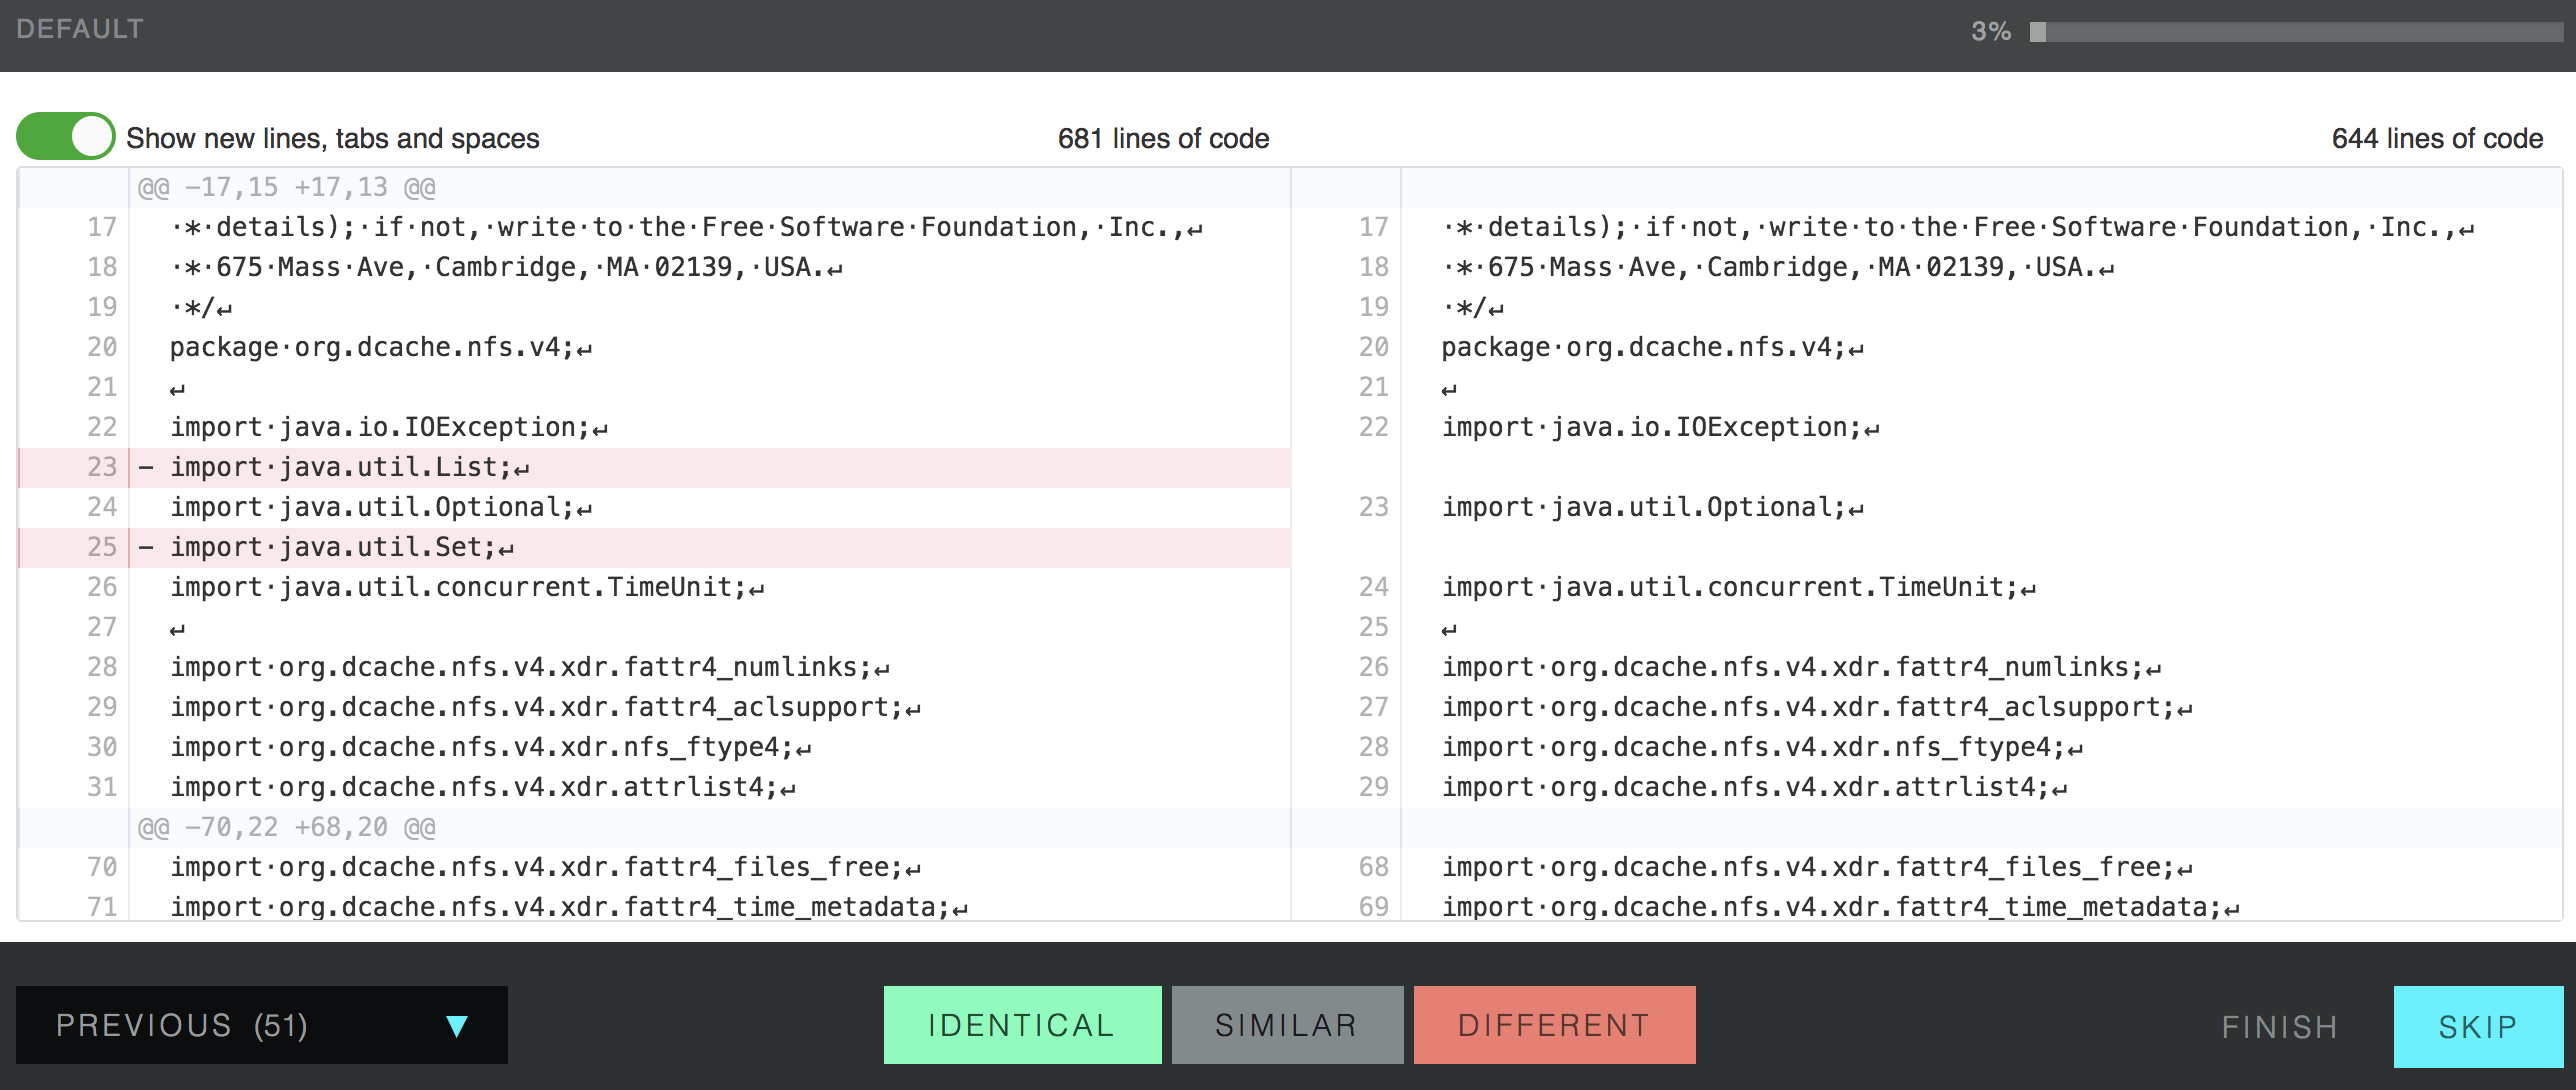Click the Finish link
The width and height of the screenshot is (2576, 1090).
(x=2279, y=1027)
